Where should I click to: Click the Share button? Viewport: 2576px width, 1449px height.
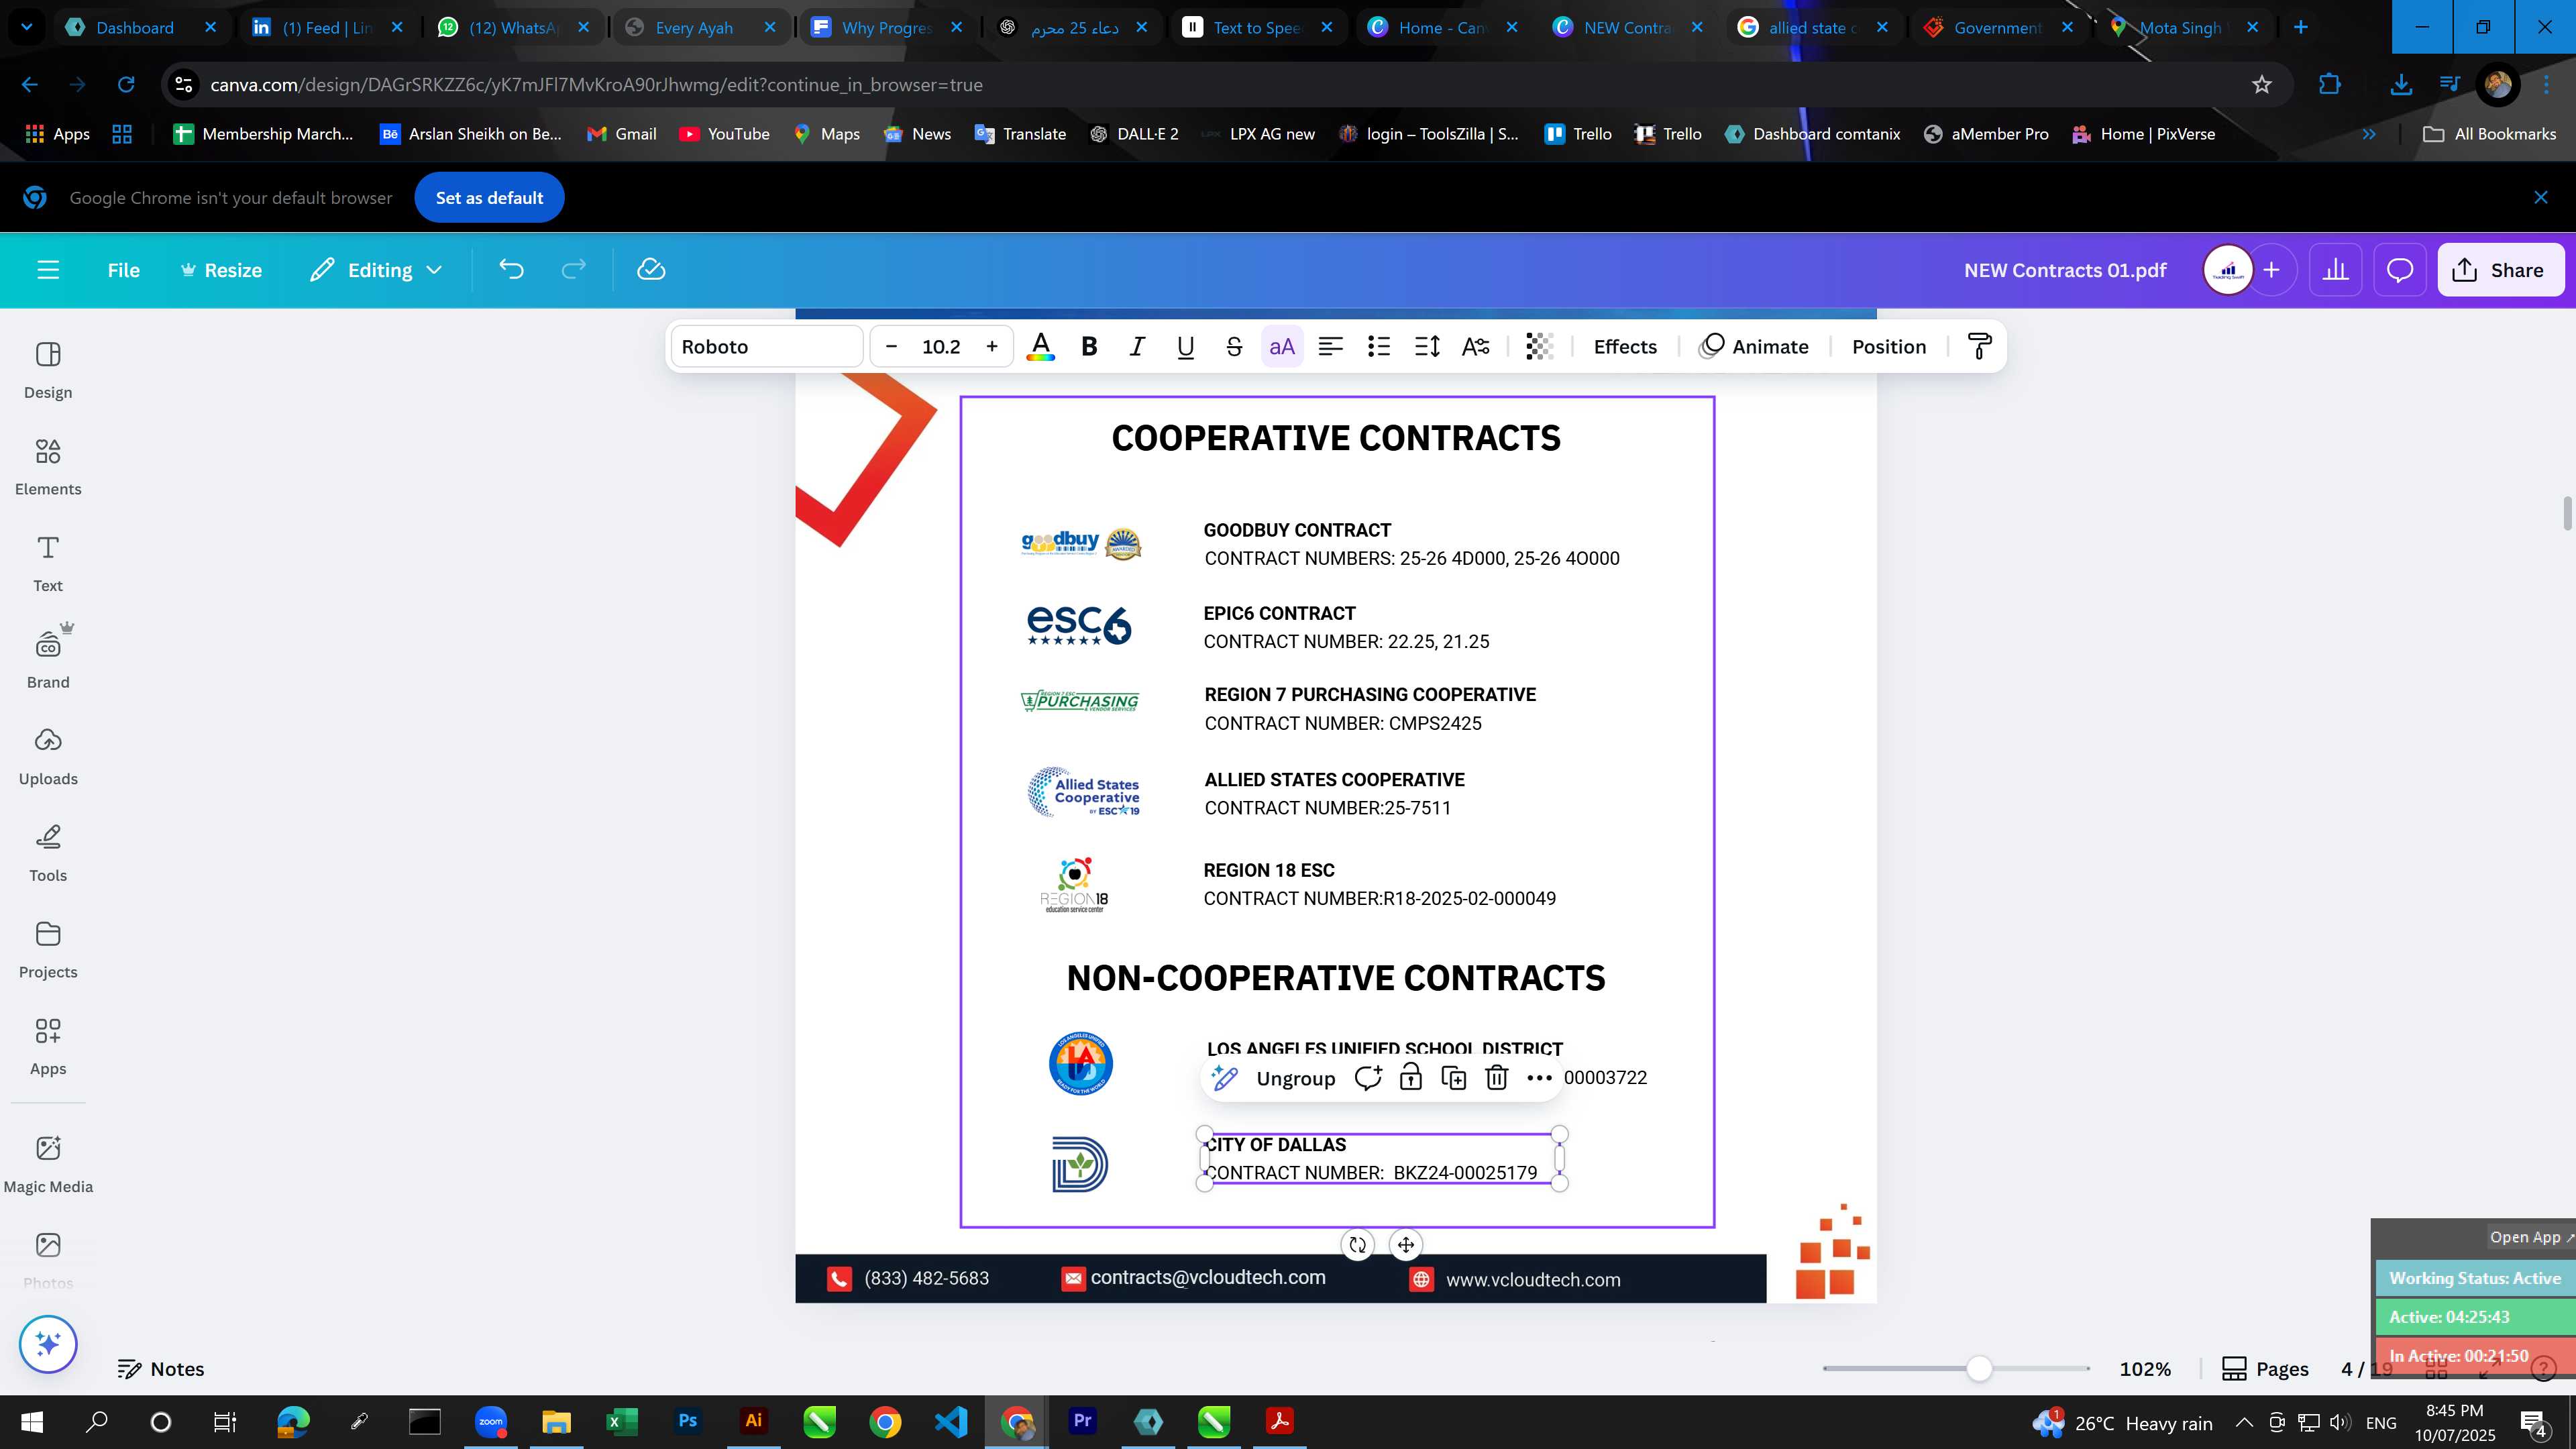(2501, 270)
